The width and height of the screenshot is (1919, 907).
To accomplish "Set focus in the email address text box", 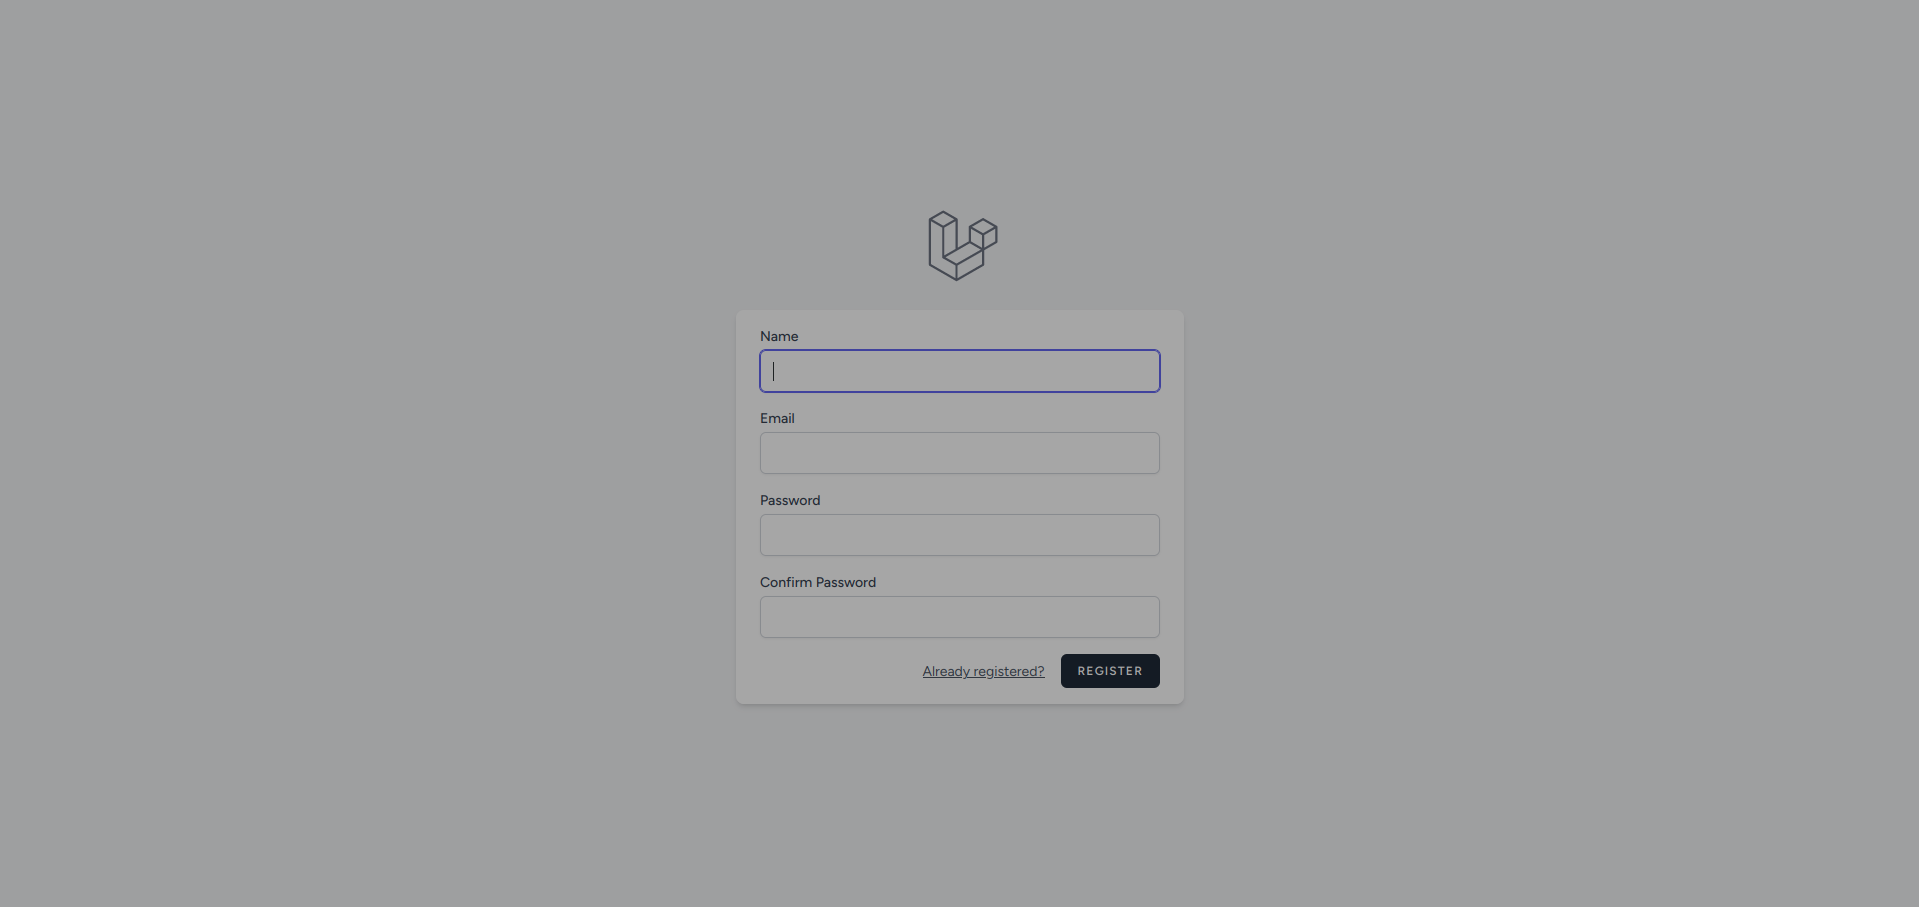I will coord(959,453).
